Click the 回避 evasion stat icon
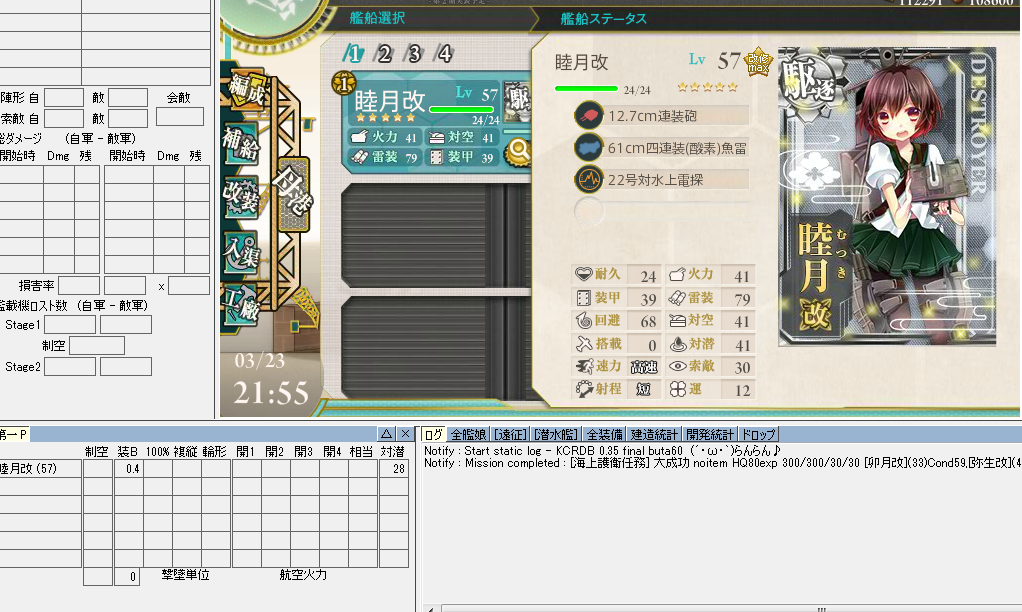The image size is (1022, 612). (x=583, y=321)
